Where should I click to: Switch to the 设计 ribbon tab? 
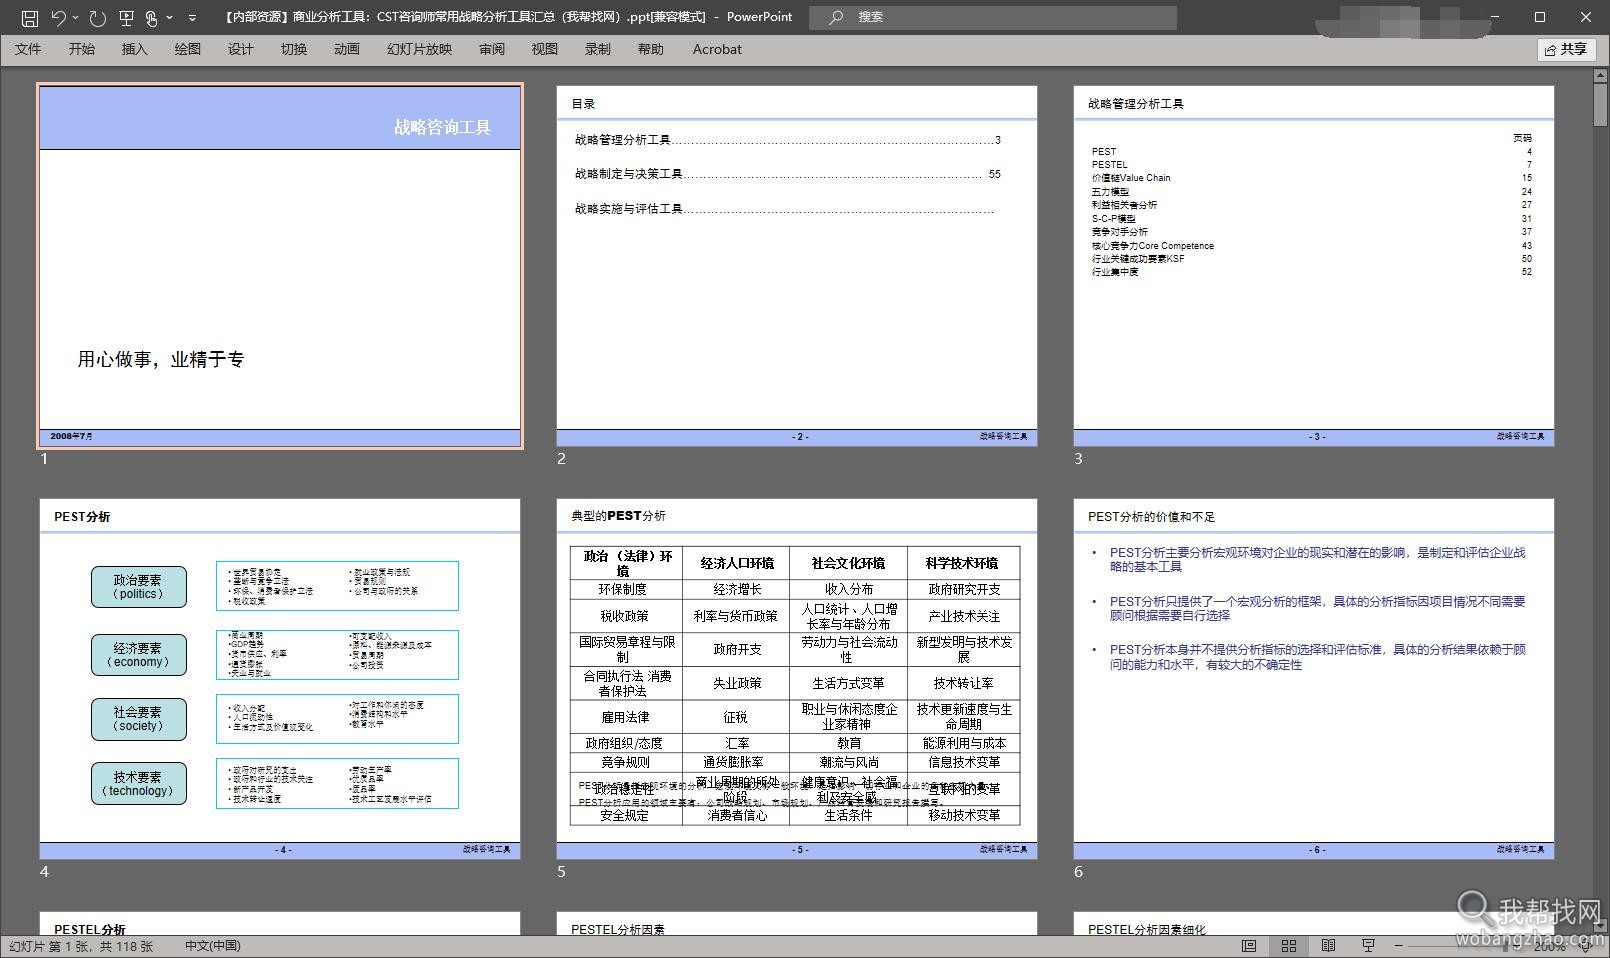click(240, 49)
